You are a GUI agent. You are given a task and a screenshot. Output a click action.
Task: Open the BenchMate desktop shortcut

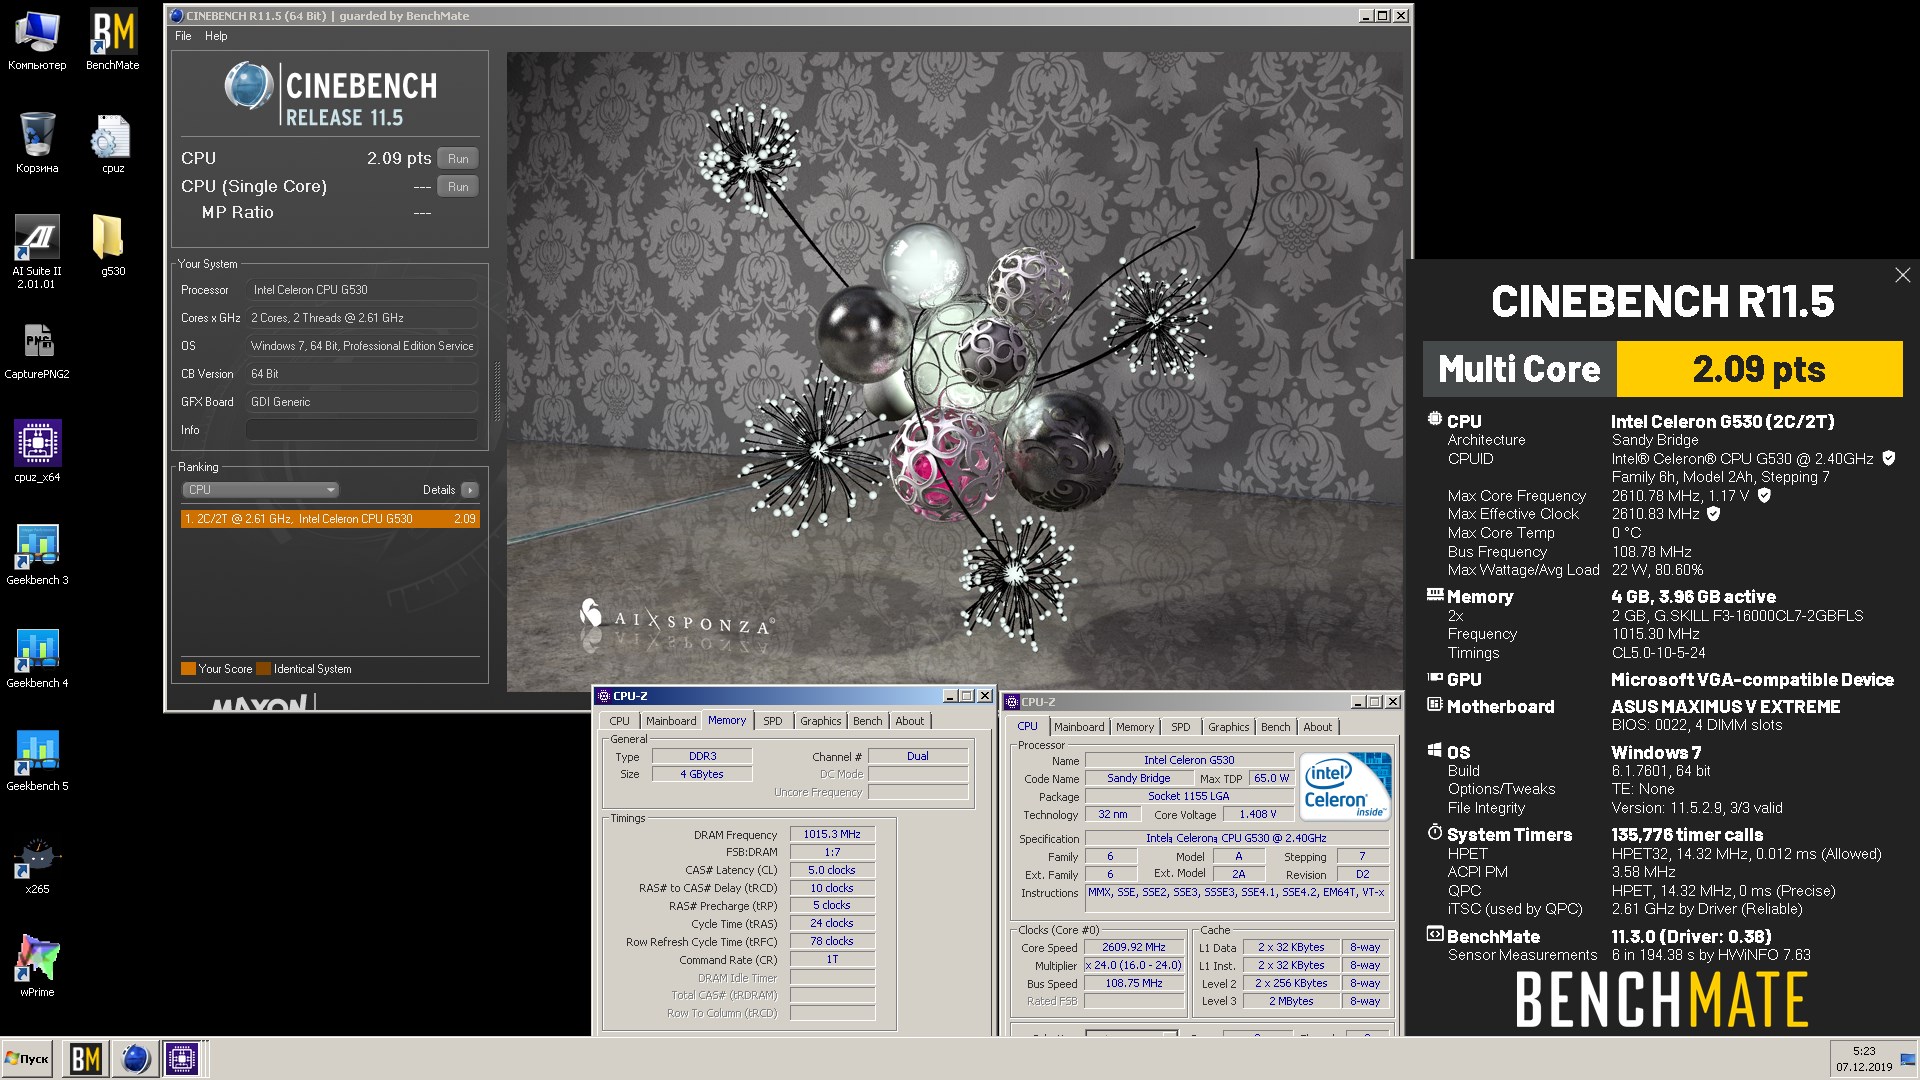[x=112, y=40]
